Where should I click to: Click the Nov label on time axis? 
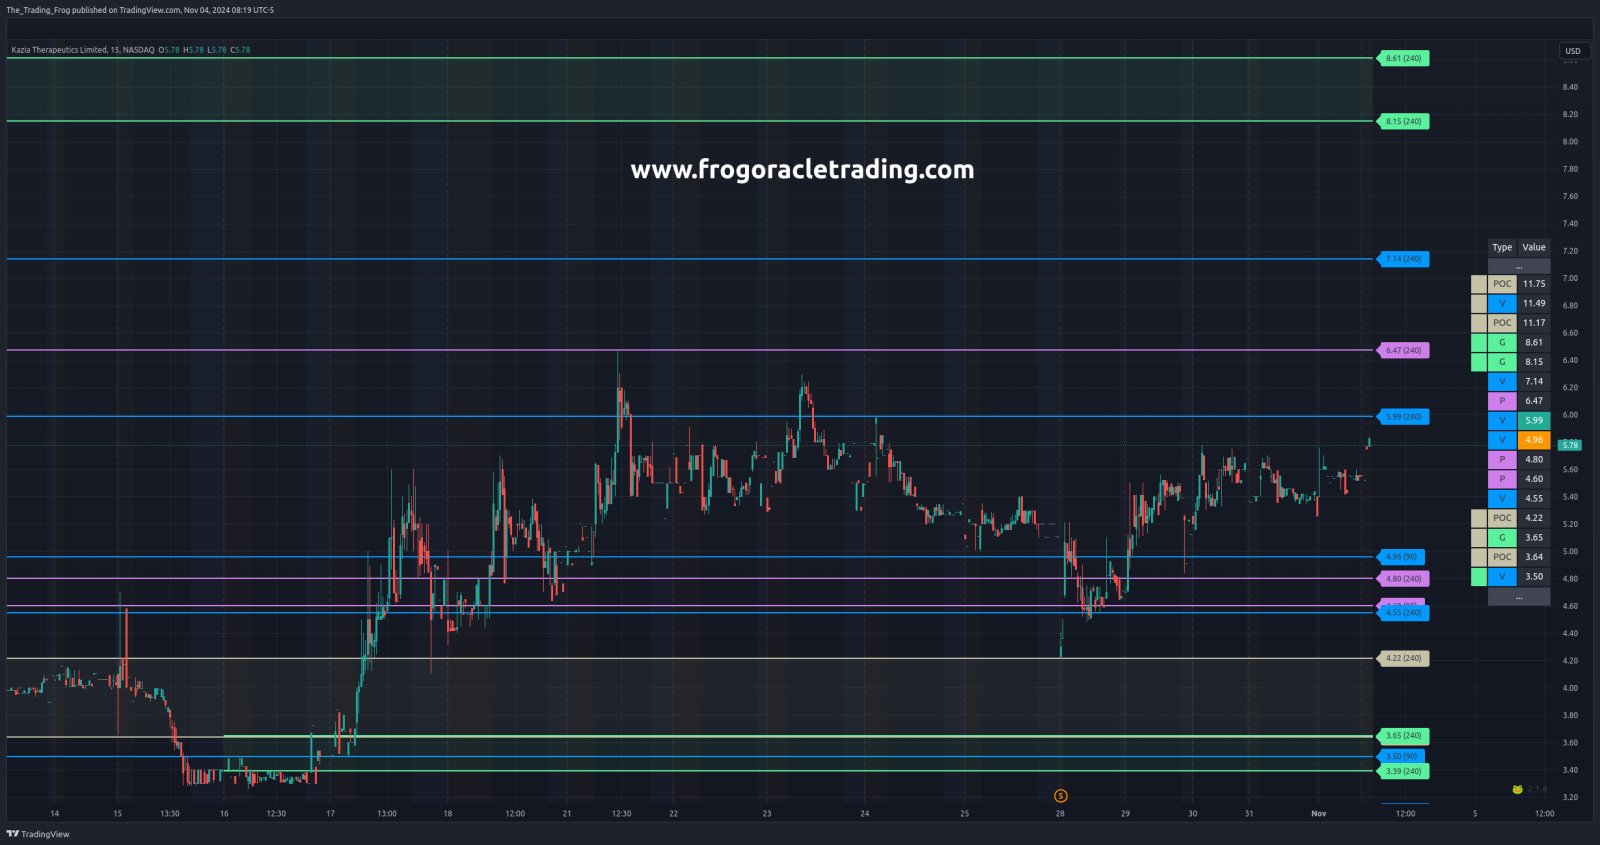point(1319,814)
